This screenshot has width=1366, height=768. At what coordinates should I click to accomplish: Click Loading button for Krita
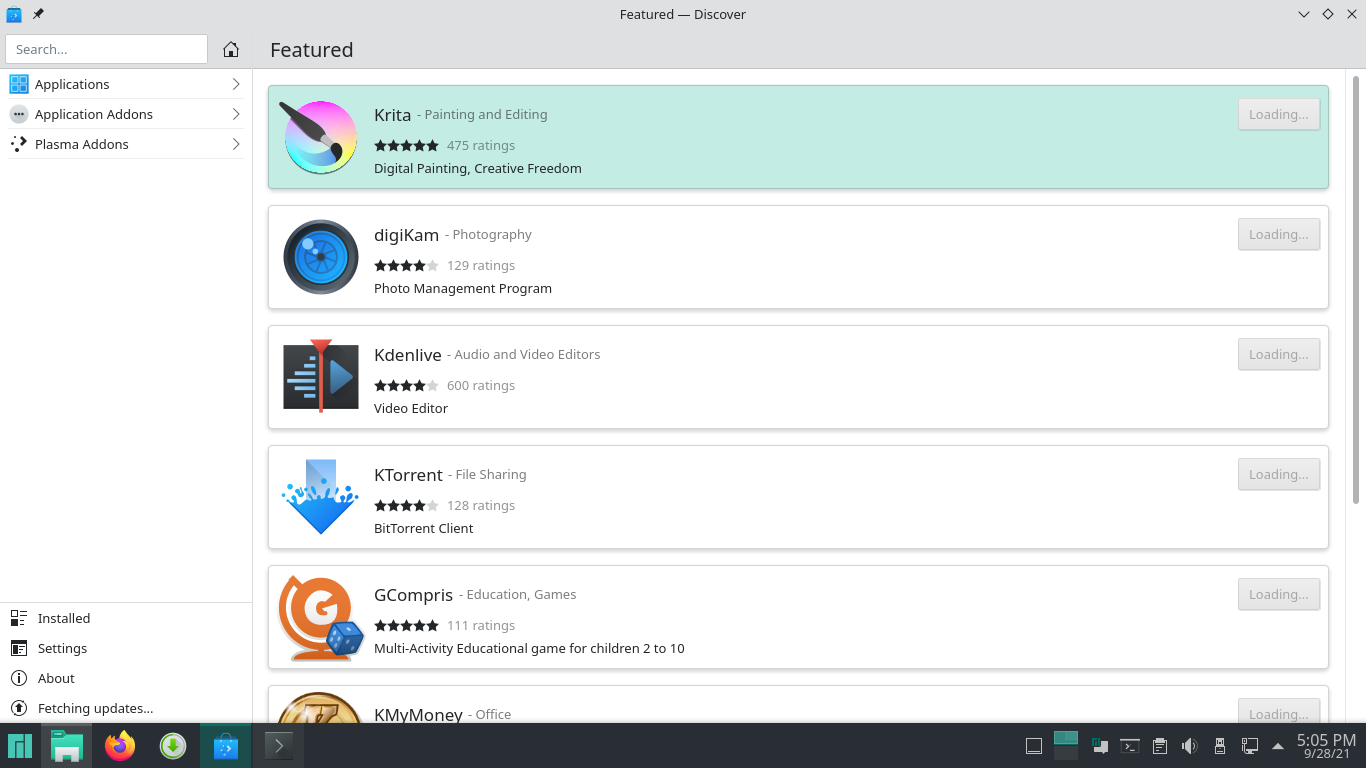coord(1279,114)
